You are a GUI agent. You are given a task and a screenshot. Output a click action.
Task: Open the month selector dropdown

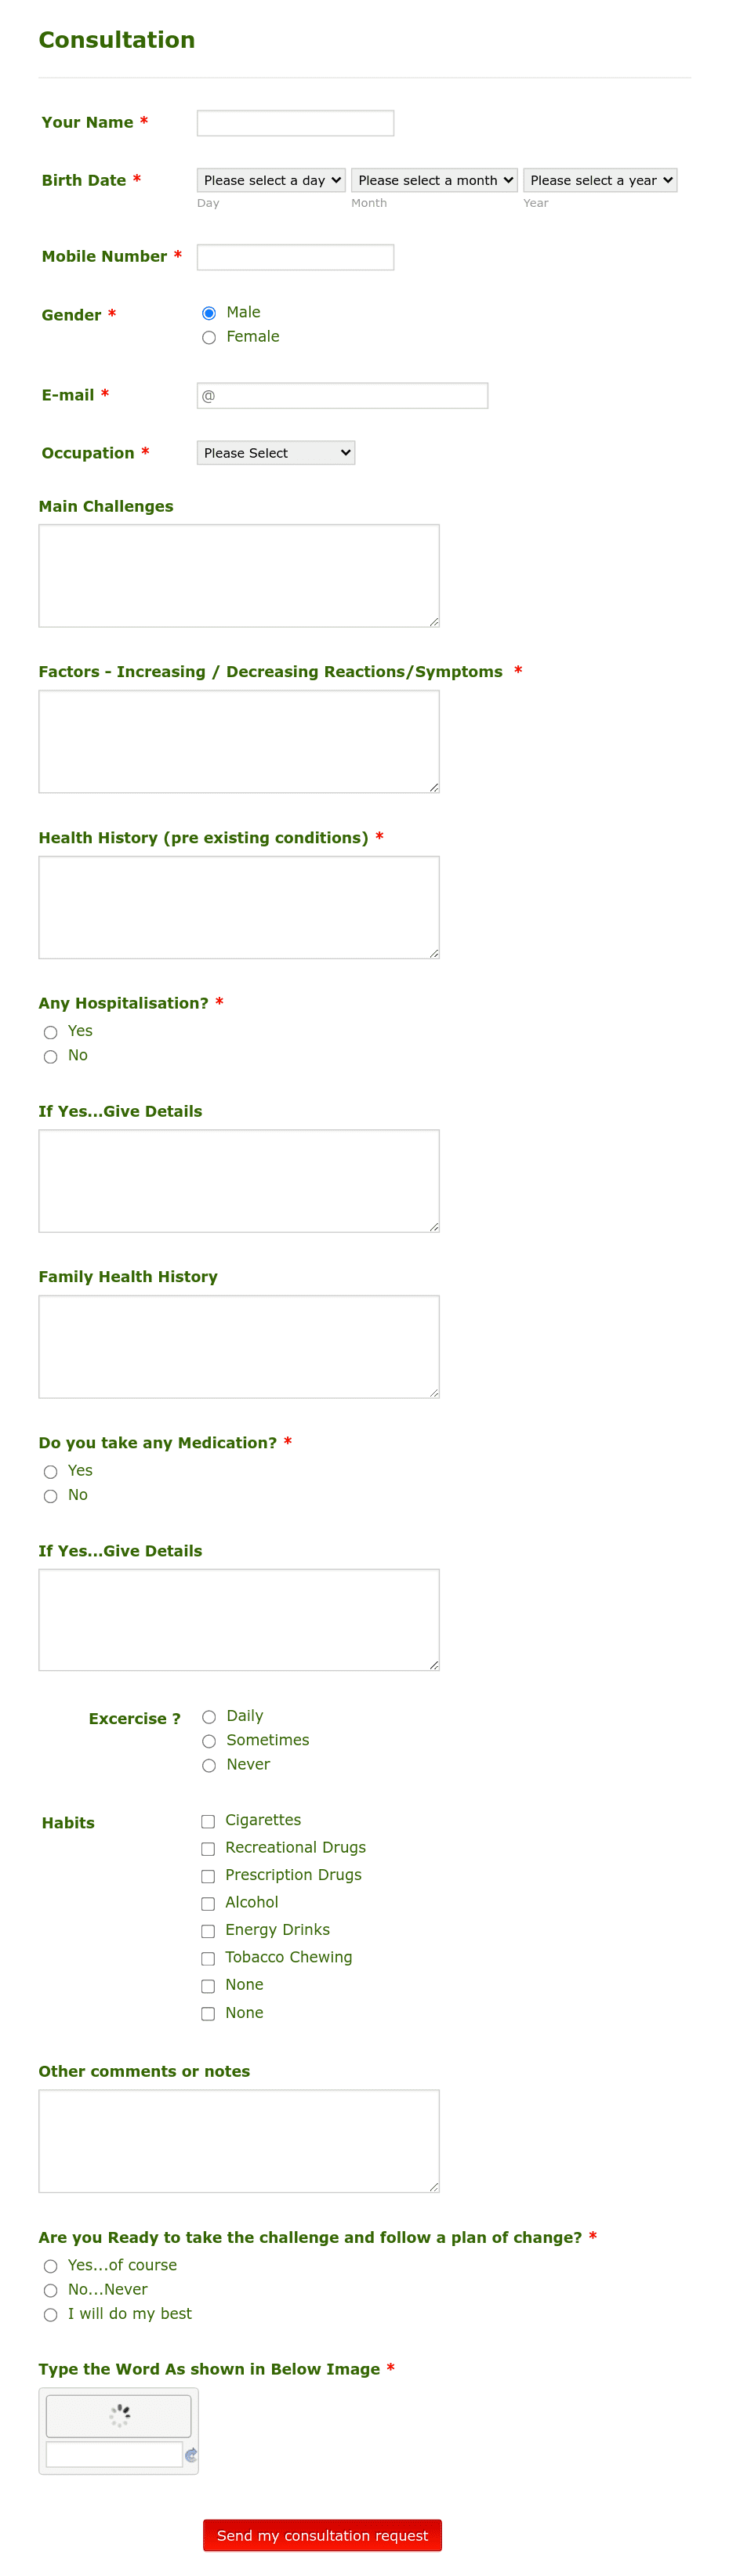pyautogui.click(x=434, y=180)
